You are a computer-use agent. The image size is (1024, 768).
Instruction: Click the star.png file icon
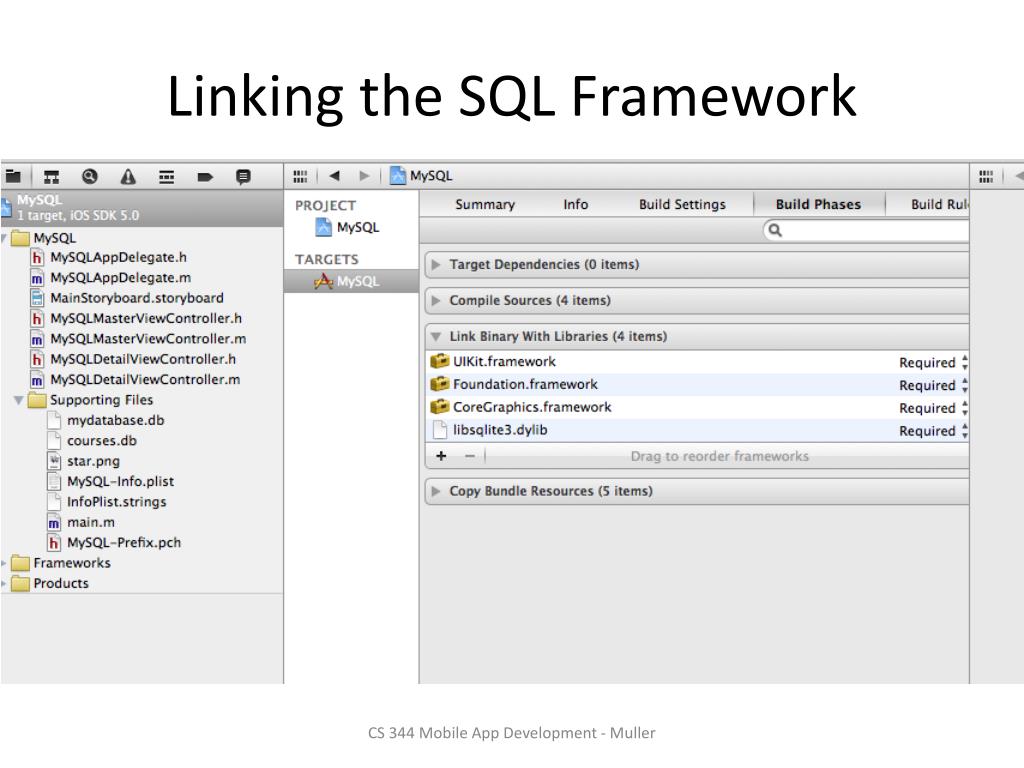tap(54, 461)
